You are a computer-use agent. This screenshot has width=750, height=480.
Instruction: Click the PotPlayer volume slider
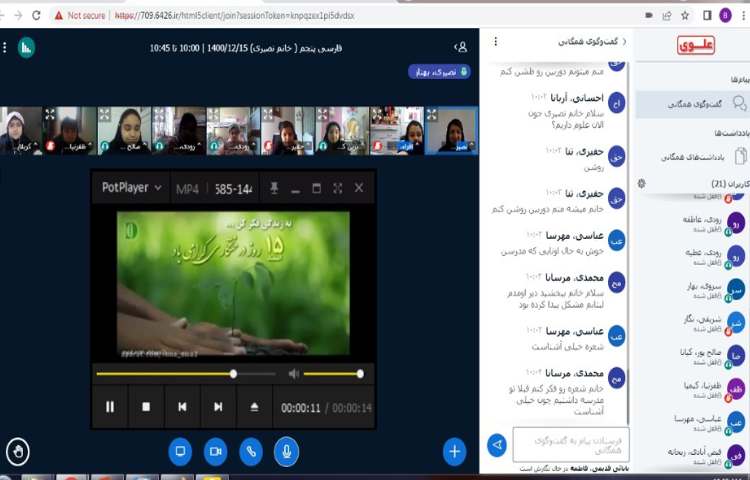[333, 374]
